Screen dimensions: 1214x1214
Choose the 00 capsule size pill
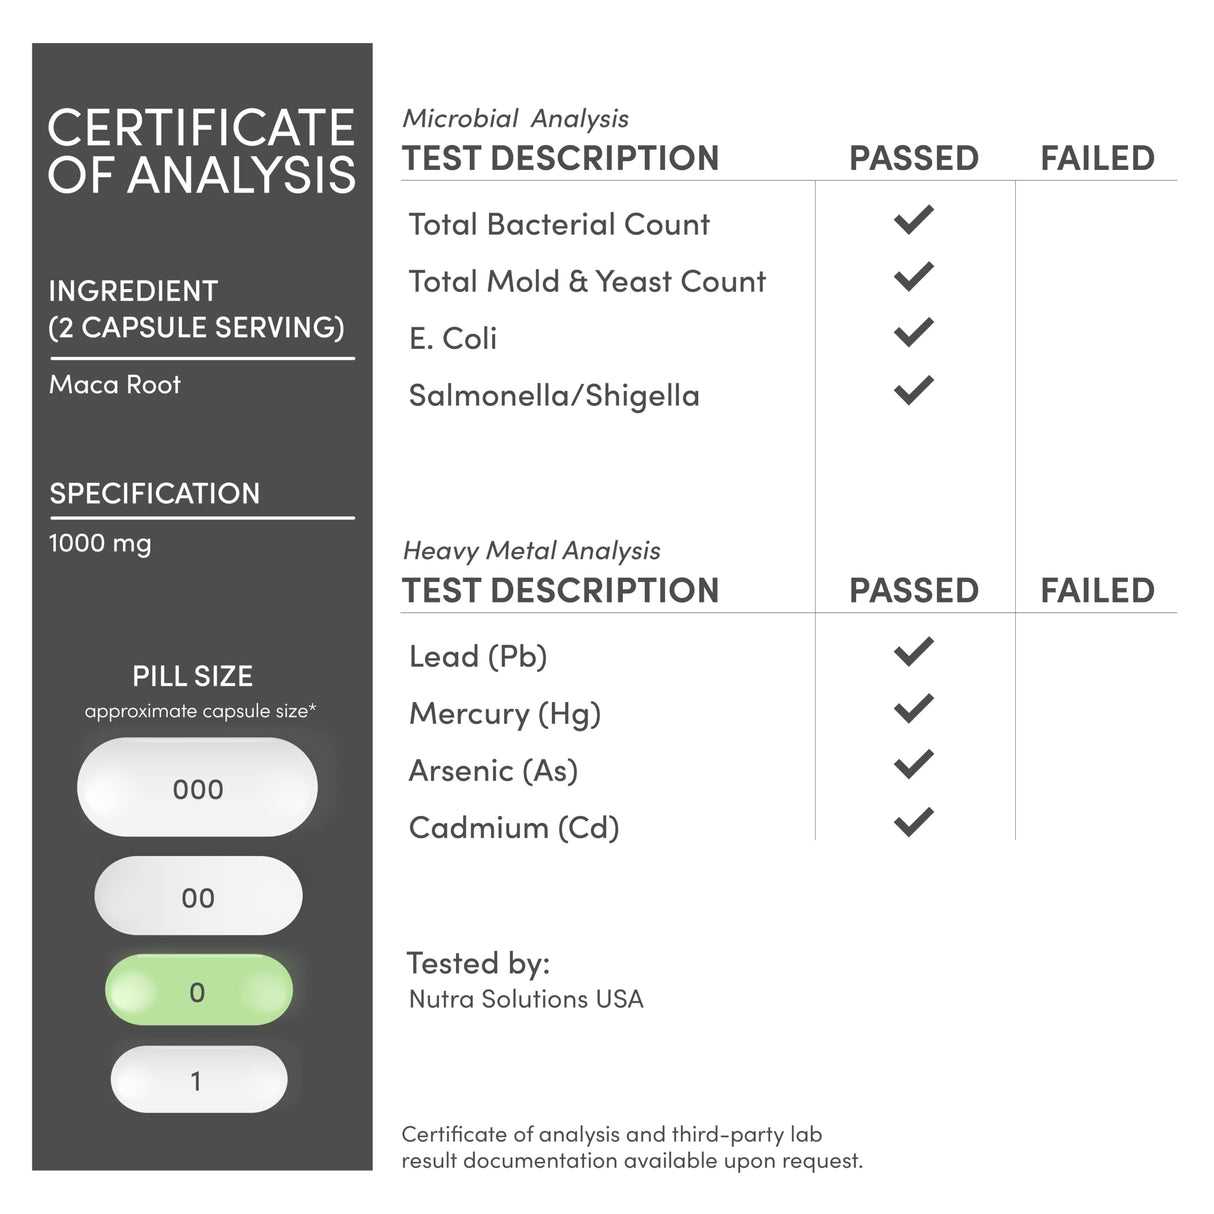[198, 896]
